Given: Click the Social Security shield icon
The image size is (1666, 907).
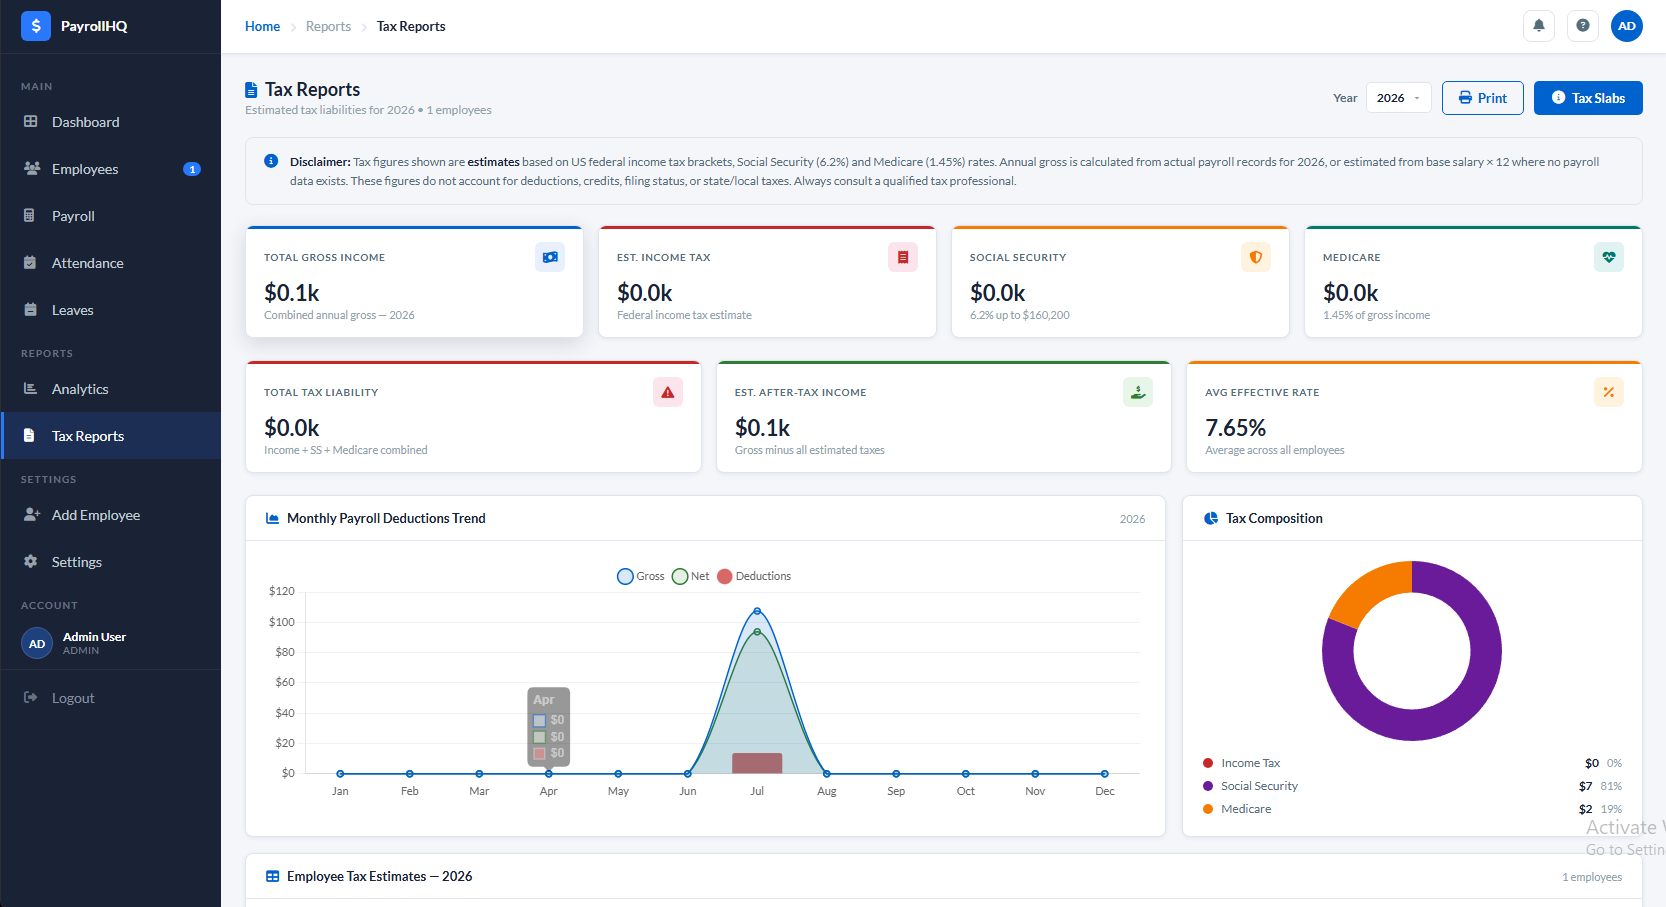Looking at the screenshot, I should (1256, 257).
